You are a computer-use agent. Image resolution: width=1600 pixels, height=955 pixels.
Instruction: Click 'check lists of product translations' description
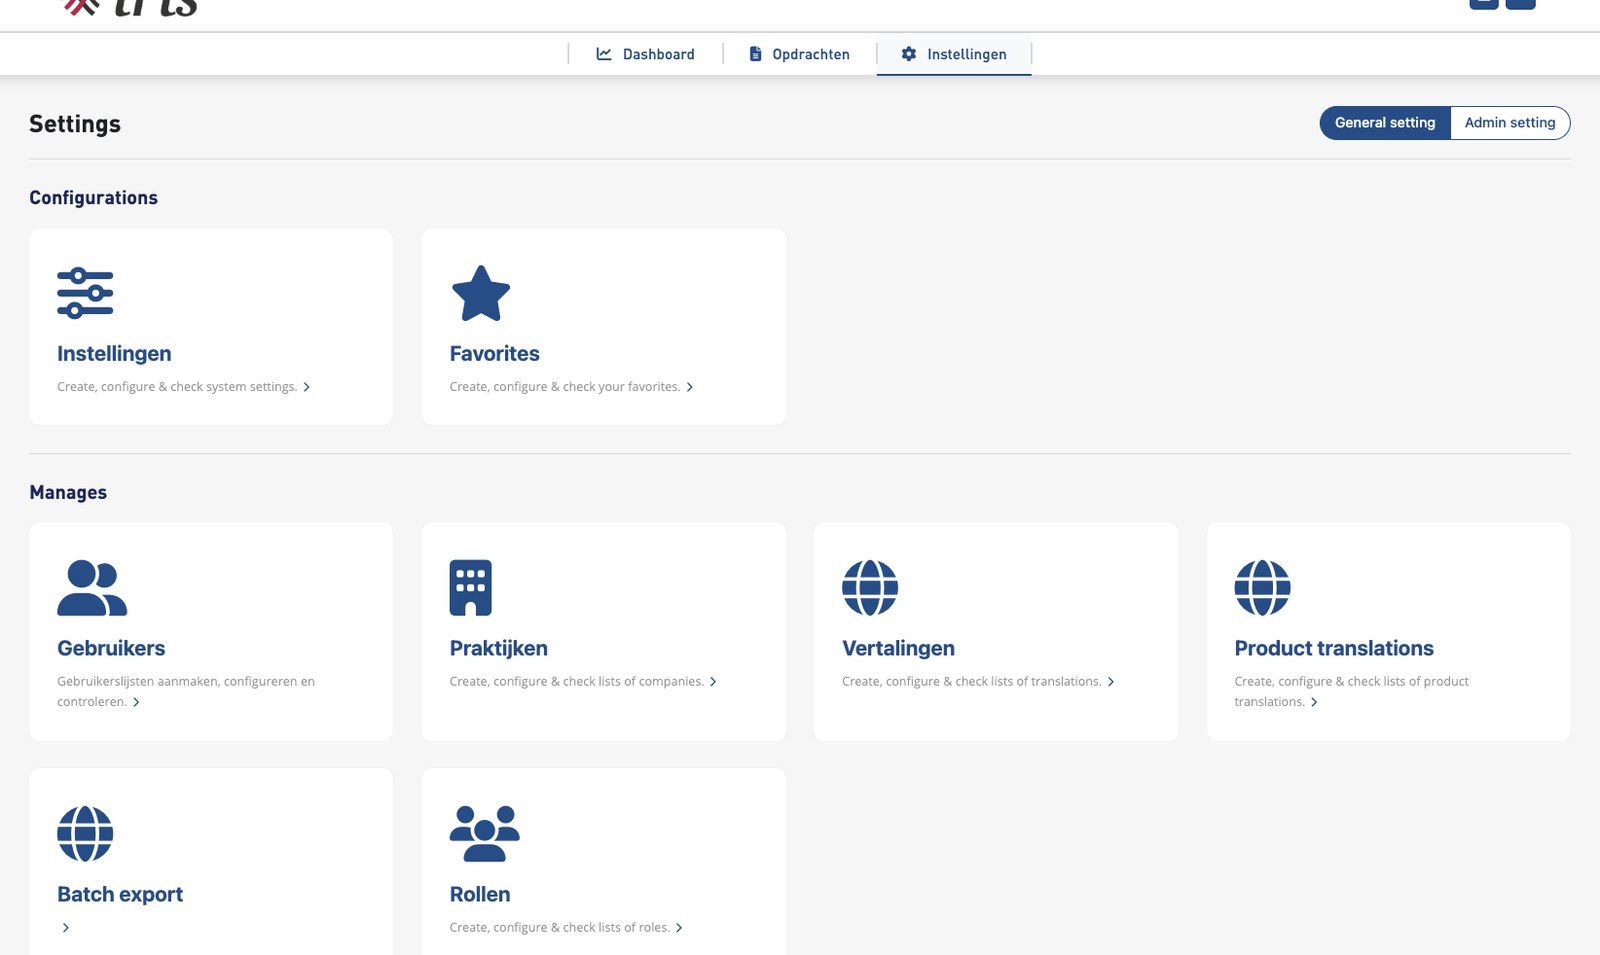tap(1352, 692)
